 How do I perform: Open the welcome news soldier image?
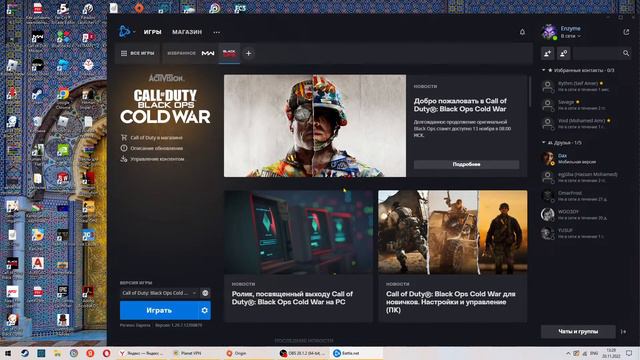tap(315, 126)
